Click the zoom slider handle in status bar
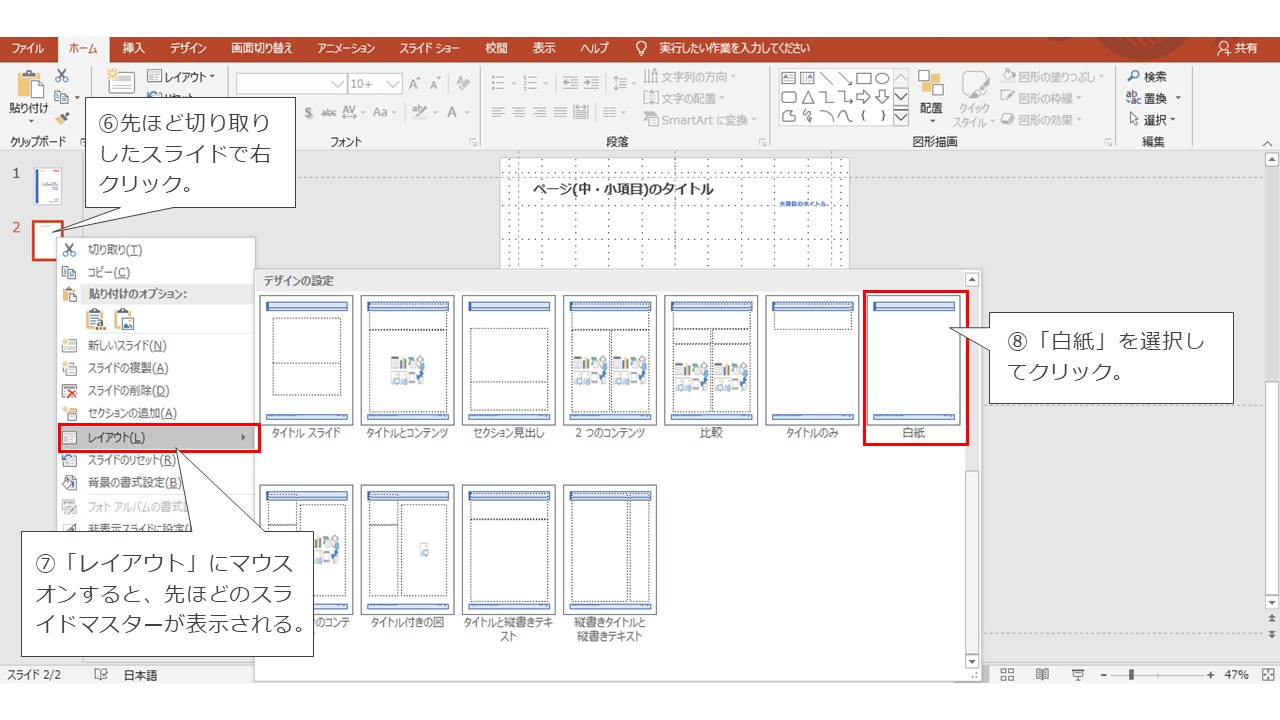 point(1131,675)
